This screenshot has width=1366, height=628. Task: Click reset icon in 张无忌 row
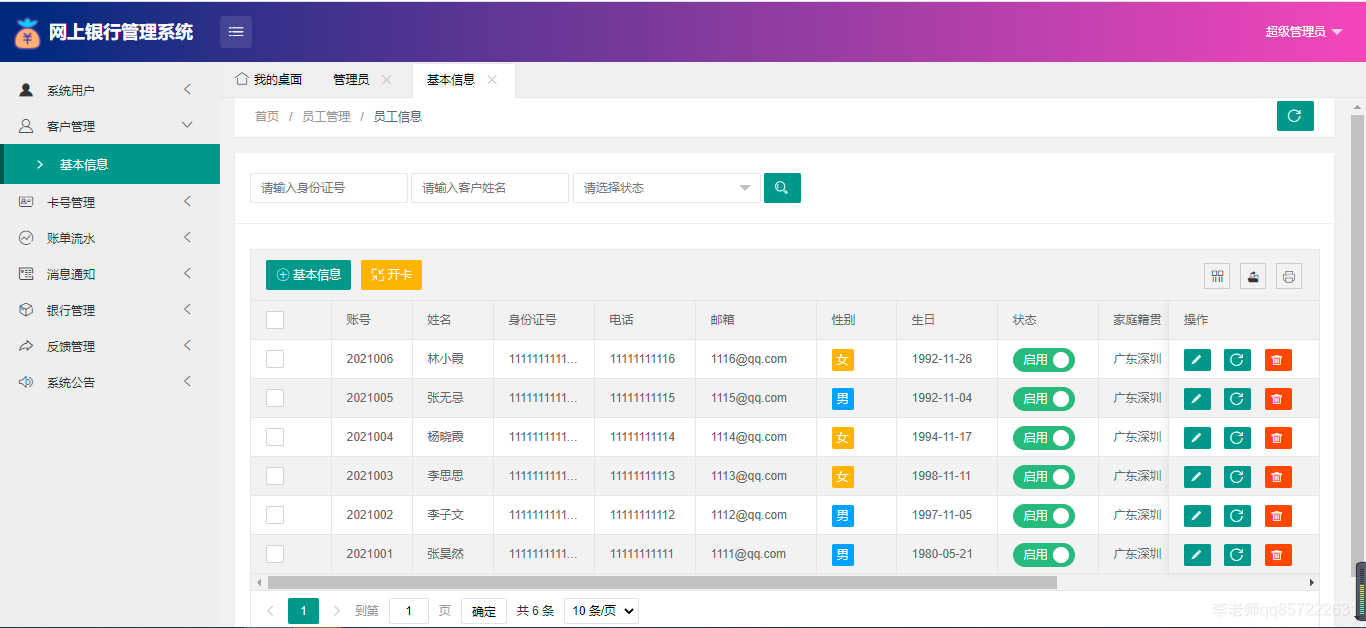click(1237, 399)
